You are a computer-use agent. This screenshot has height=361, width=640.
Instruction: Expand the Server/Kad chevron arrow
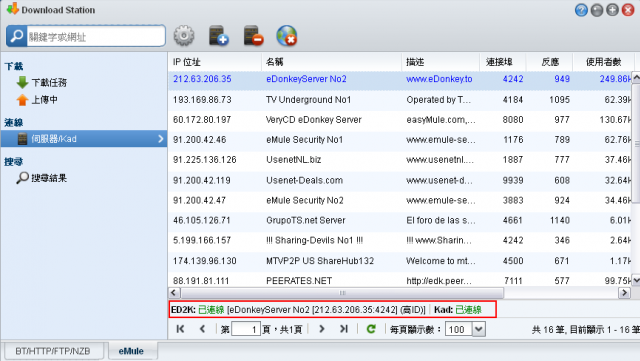tap(160, 139)
